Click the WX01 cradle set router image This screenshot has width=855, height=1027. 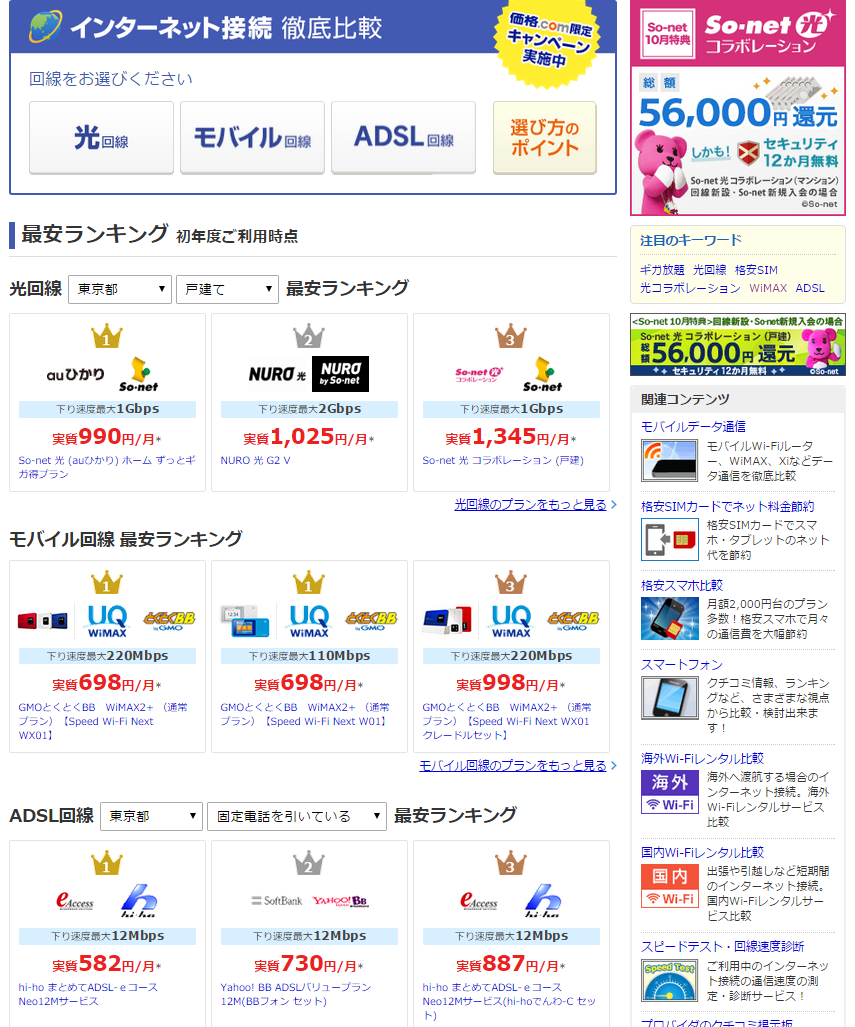(447, 620)
